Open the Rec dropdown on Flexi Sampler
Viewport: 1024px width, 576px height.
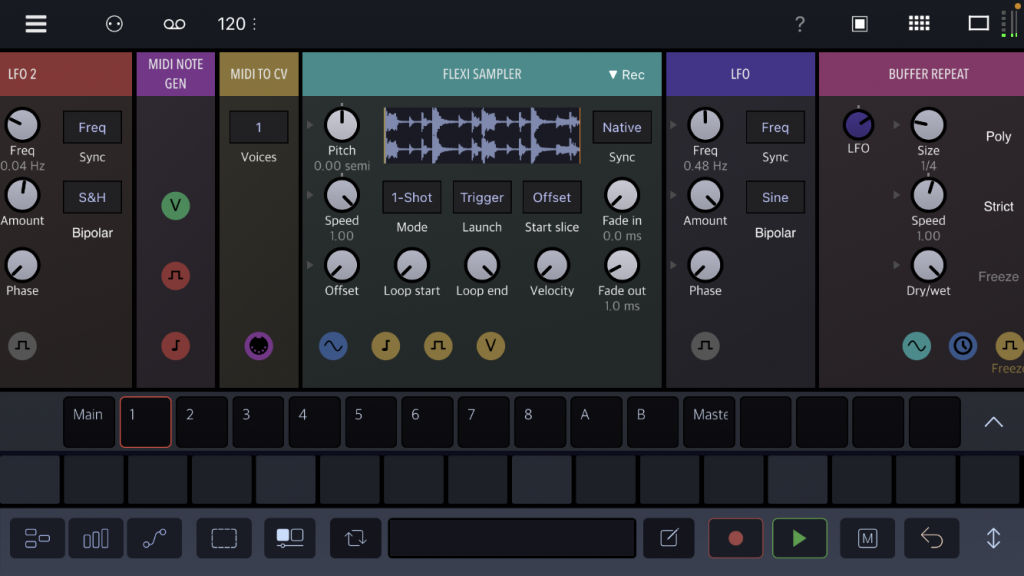pos(626,74)
